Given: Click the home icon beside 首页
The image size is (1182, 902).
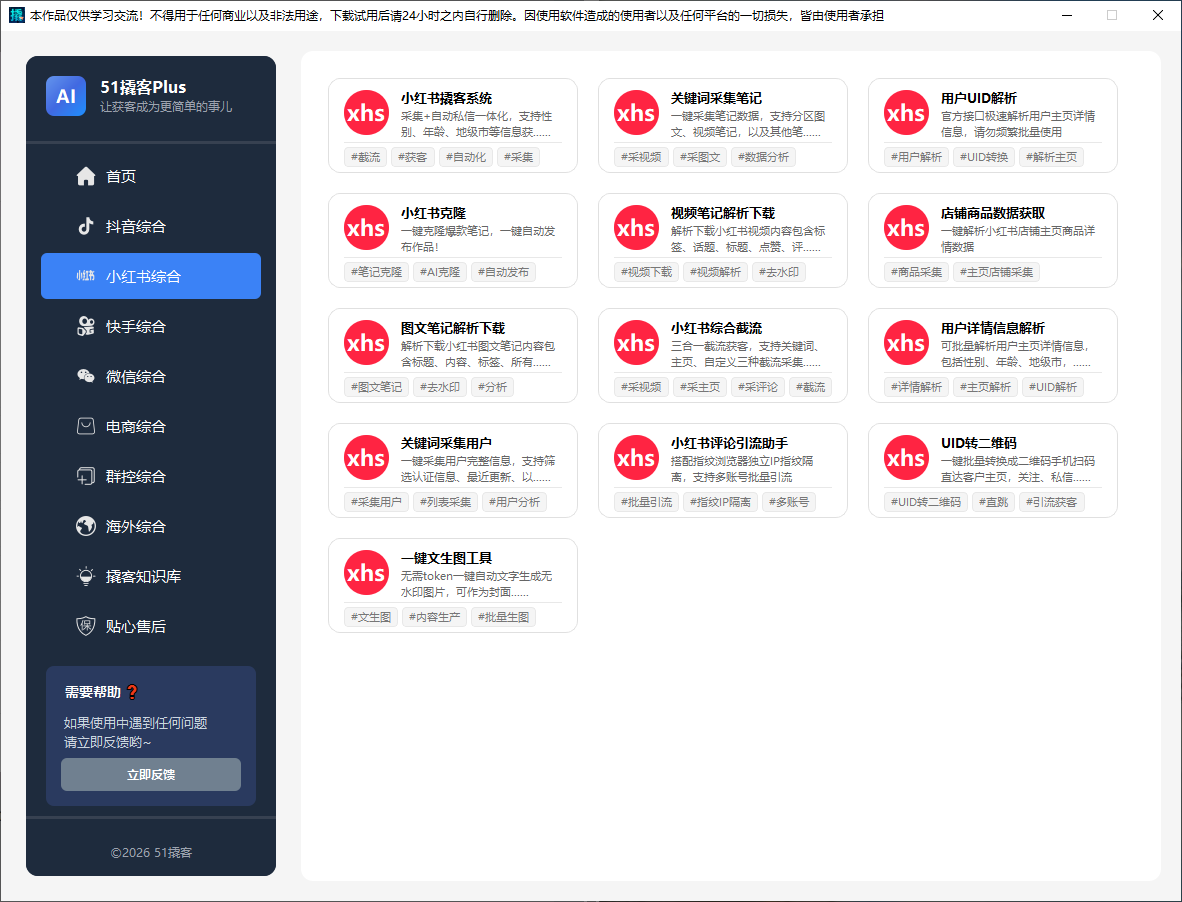Looking at the screenshot, I should [x=86, y=176].
